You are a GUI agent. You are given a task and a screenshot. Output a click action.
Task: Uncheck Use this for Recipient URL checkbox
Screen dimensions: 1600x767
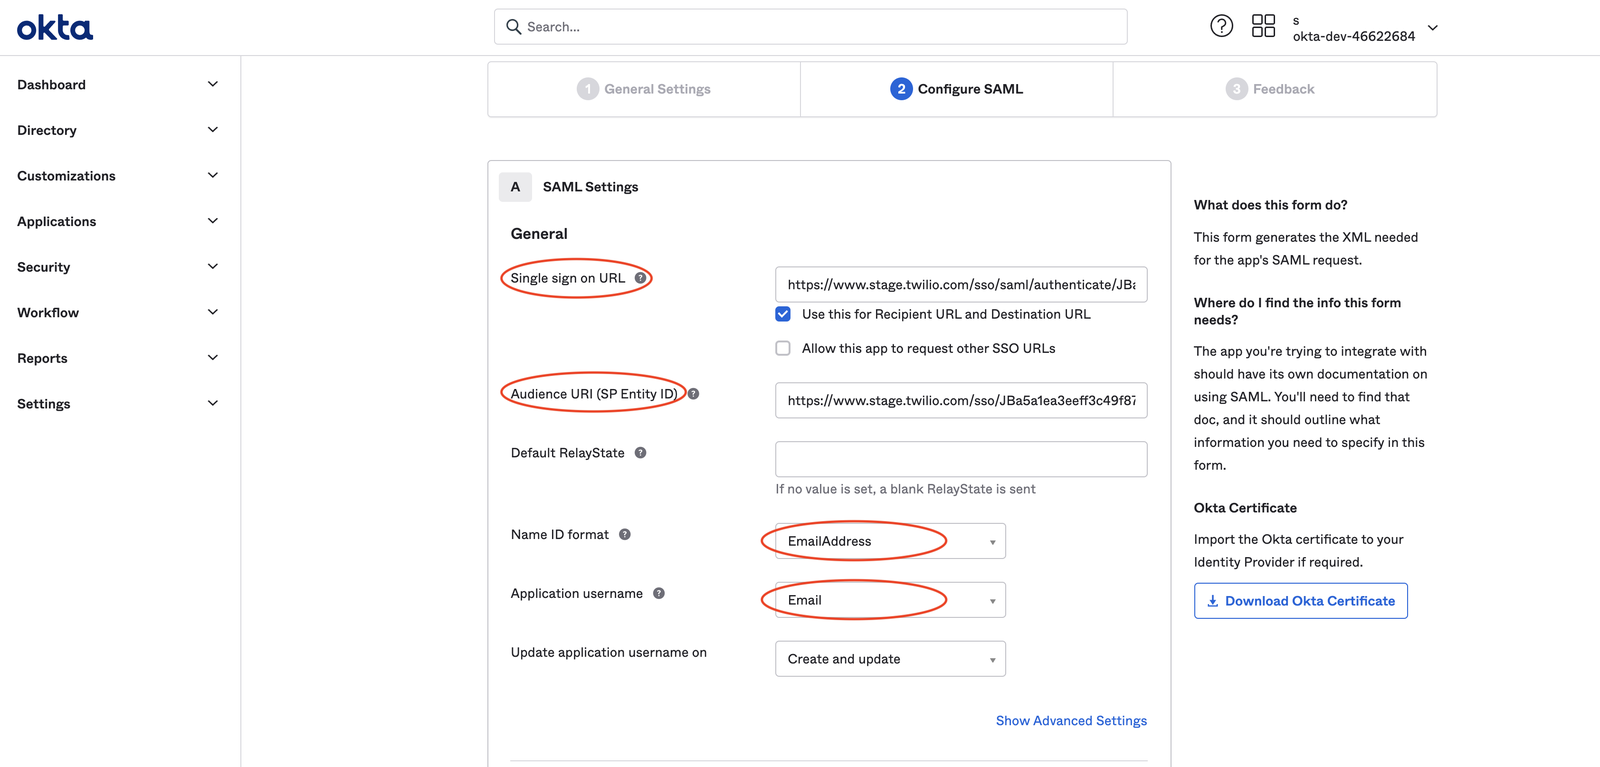783,314
